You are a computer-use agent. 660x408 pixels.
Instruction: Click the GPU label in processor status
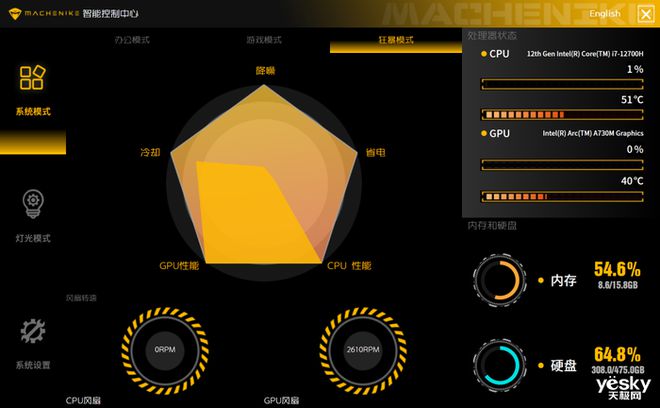pos(499,133)
